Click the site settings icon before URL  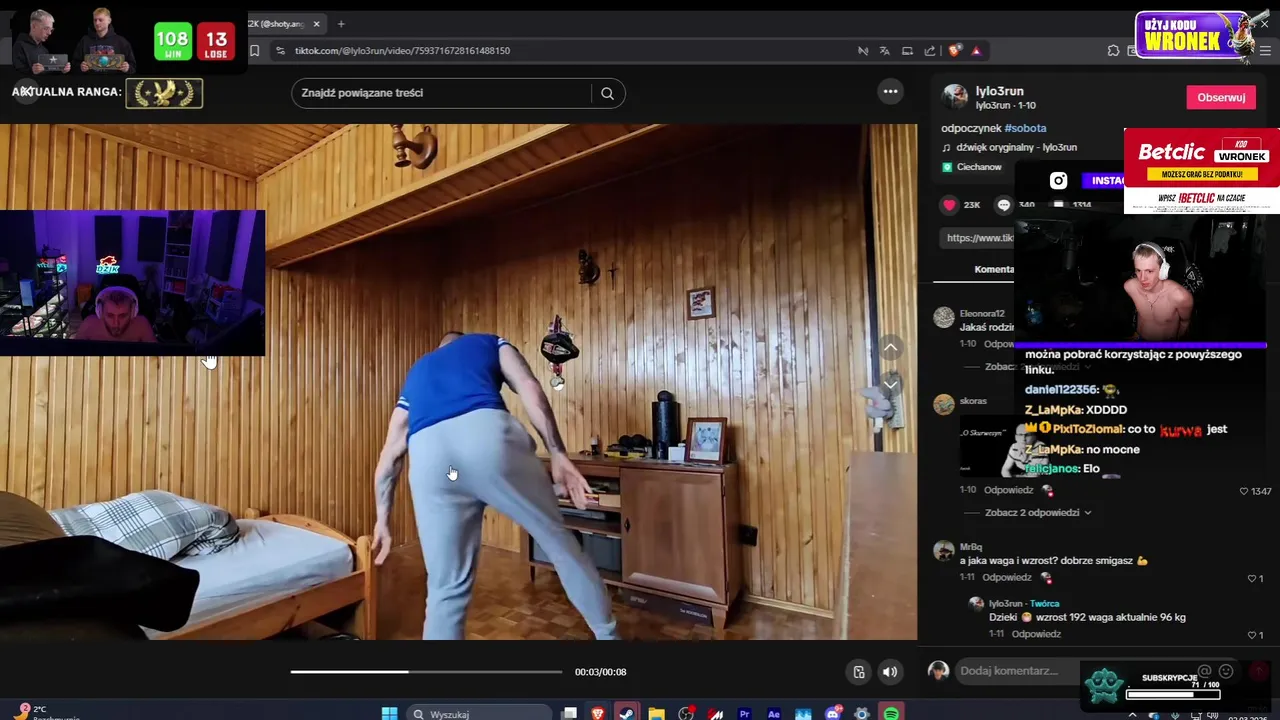[x=279, y=51]
